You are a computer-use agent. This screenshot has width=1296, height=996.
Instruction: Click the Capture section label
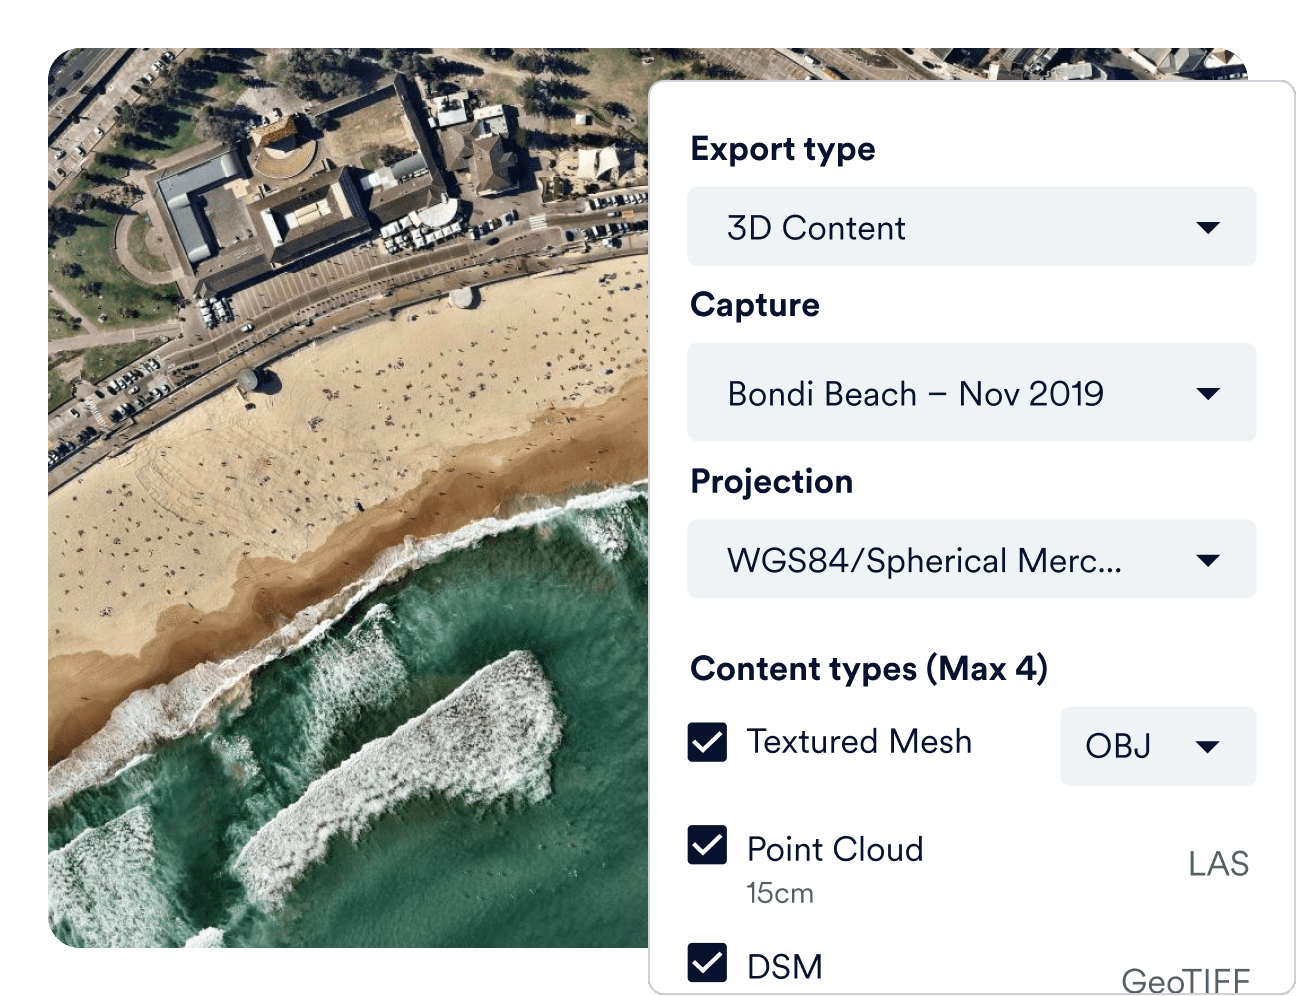[755, 305]
